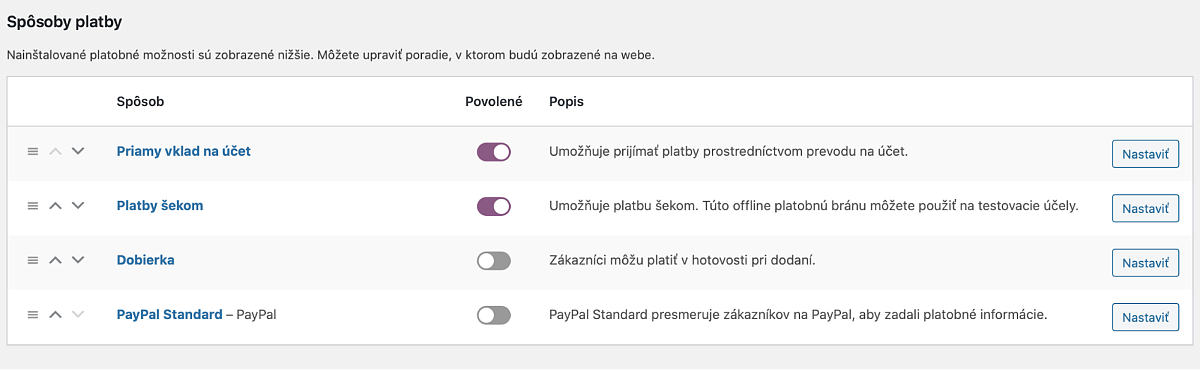Move Platby šekom up in the list
This screenshot has width=1200, height=370.
55,205
